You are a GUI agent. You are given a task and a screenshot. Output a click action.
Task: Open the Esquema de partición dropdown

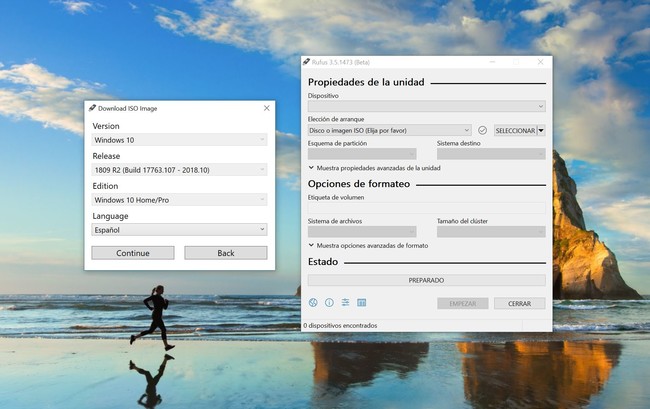[x=362, y=154]
